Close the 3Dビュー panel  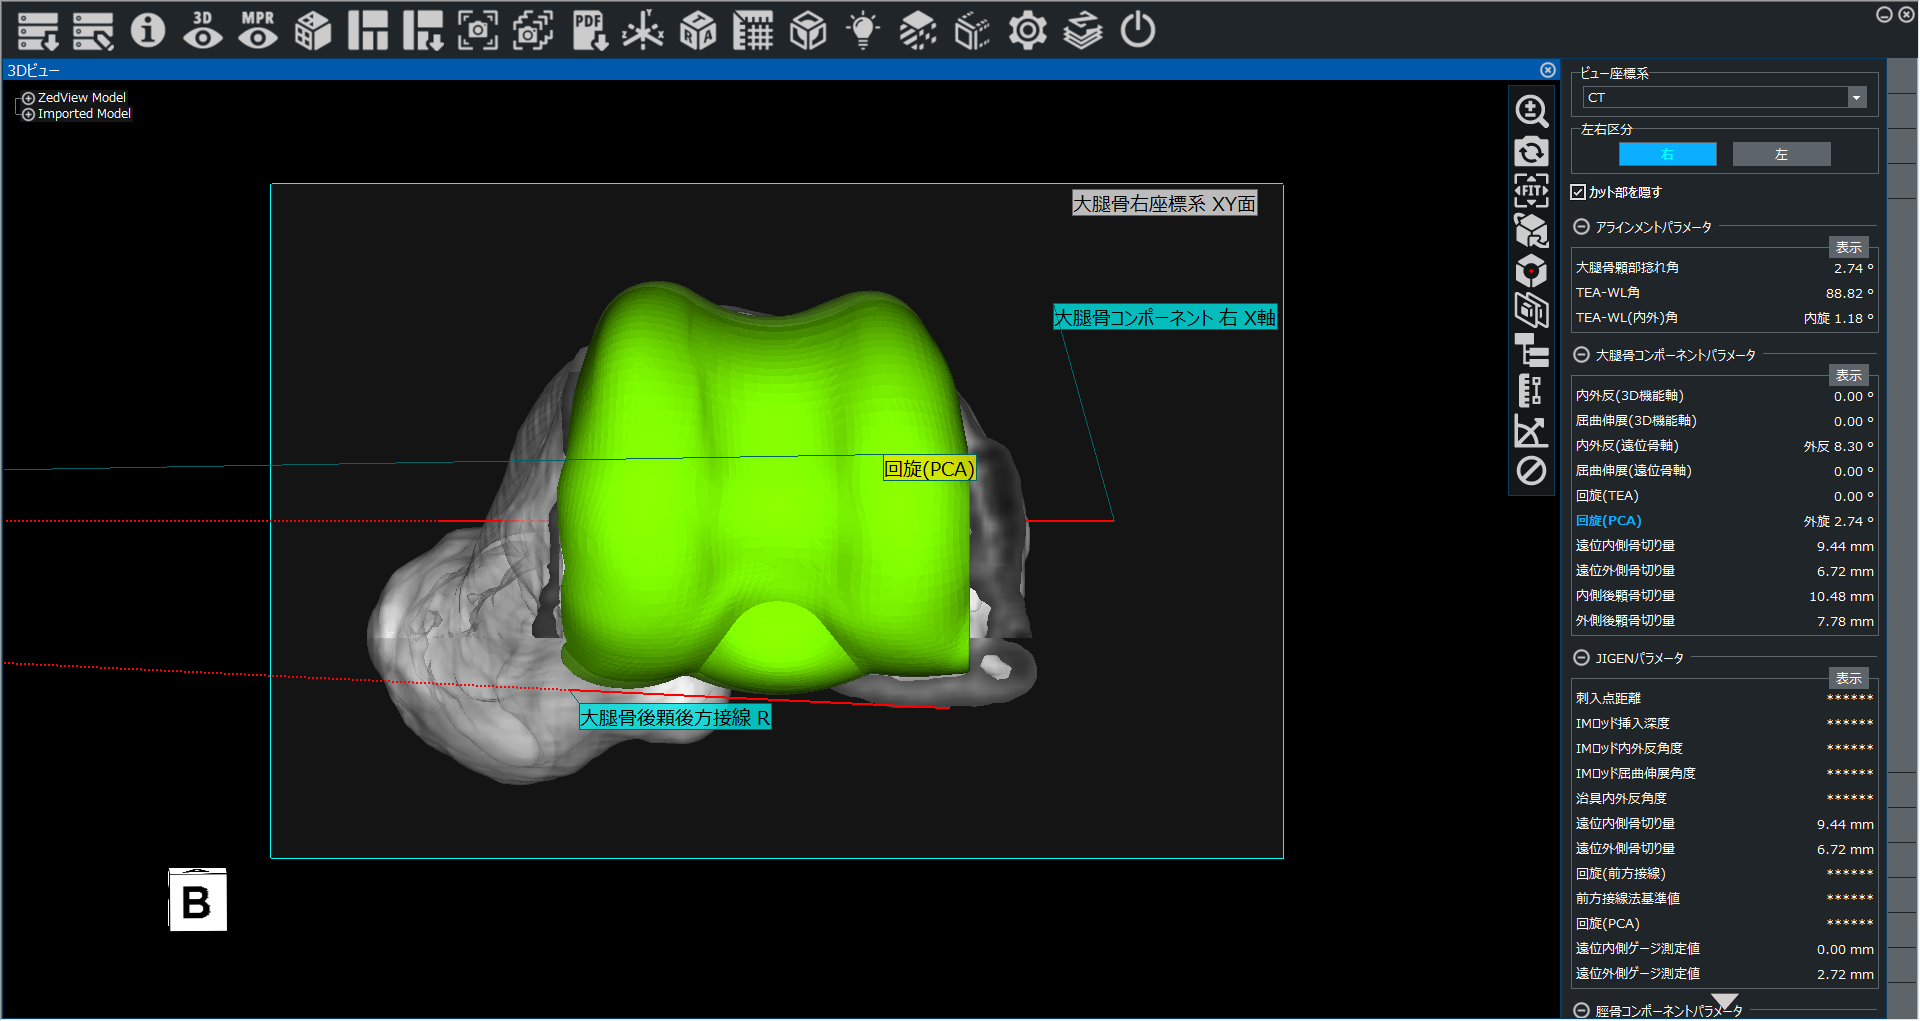click(1547, 70)
